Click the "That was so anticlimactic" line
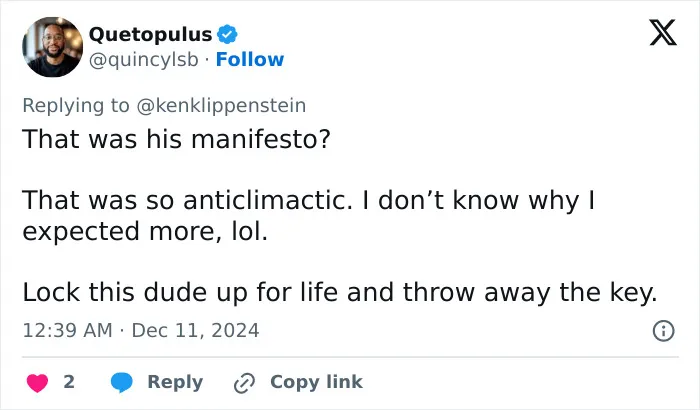 click(x=308, y=201)
